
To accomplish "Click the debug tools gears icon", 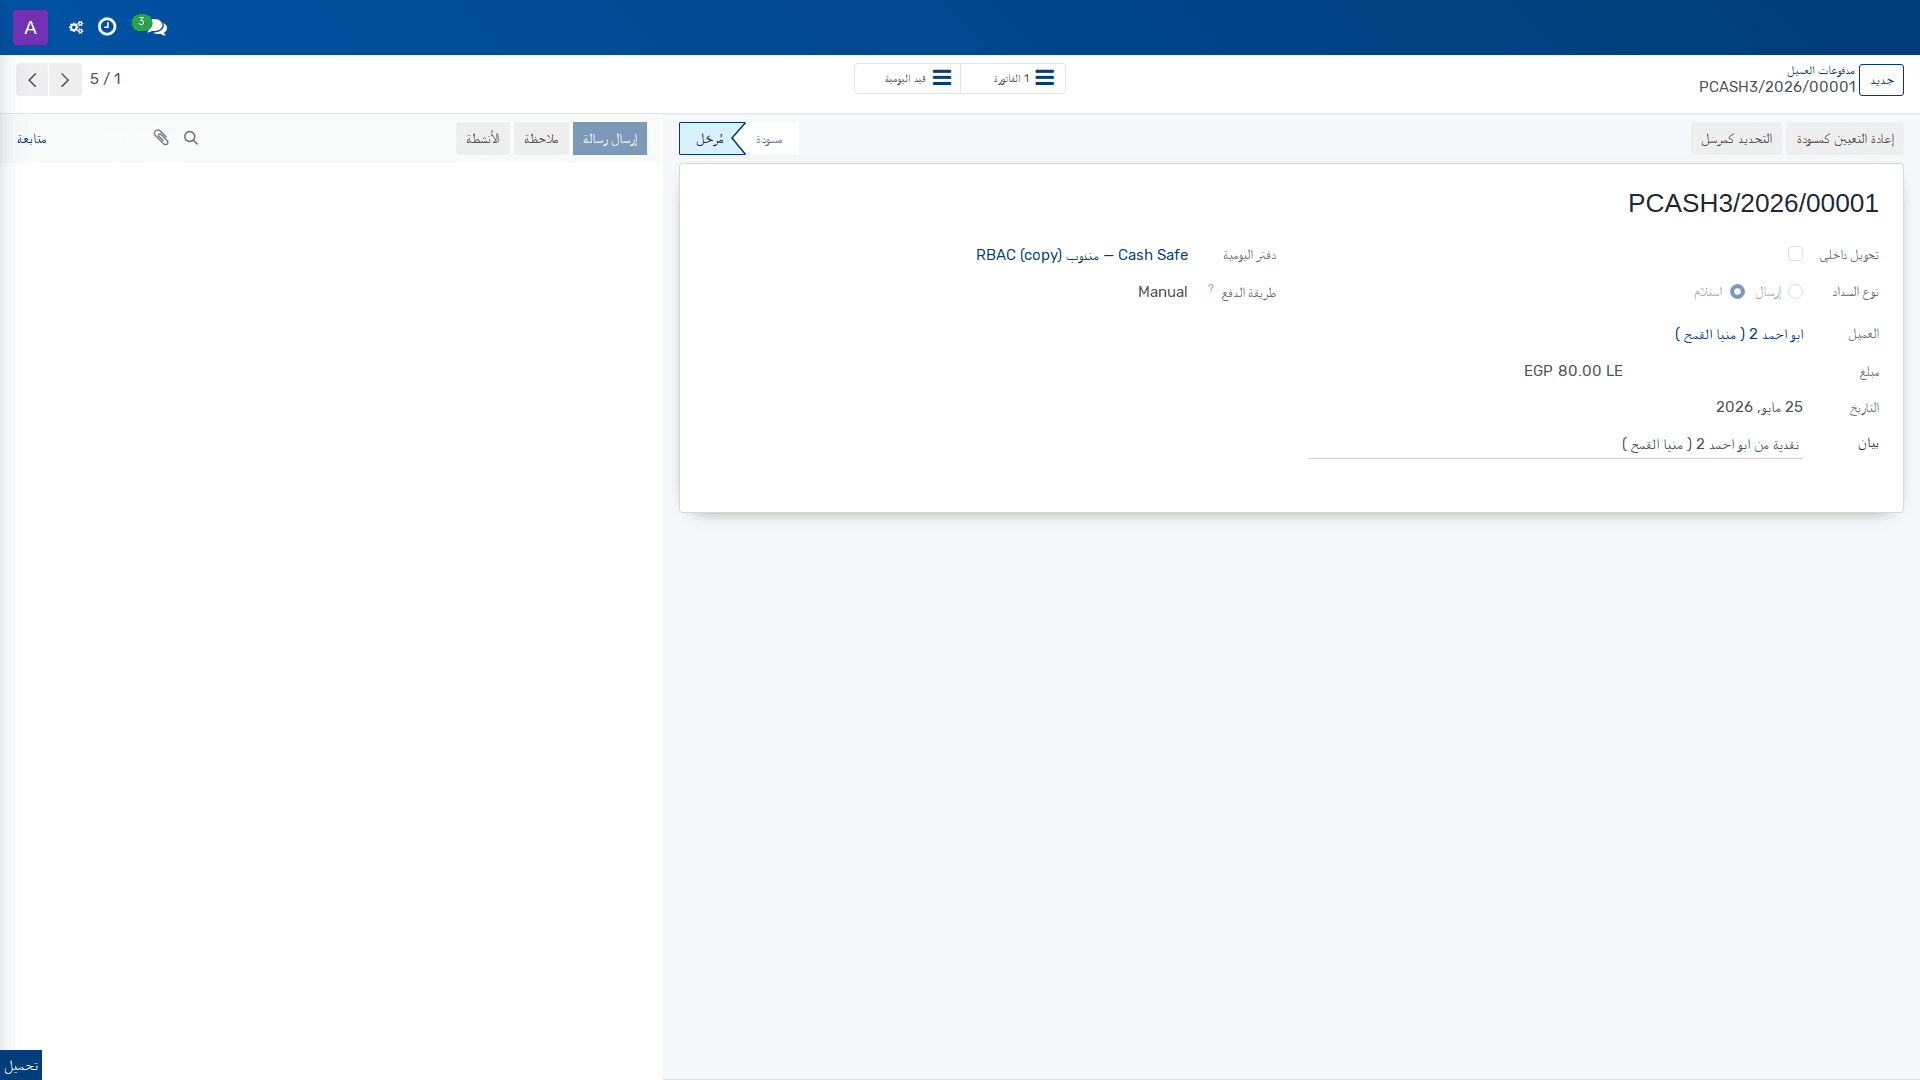I will coord(76,27).
